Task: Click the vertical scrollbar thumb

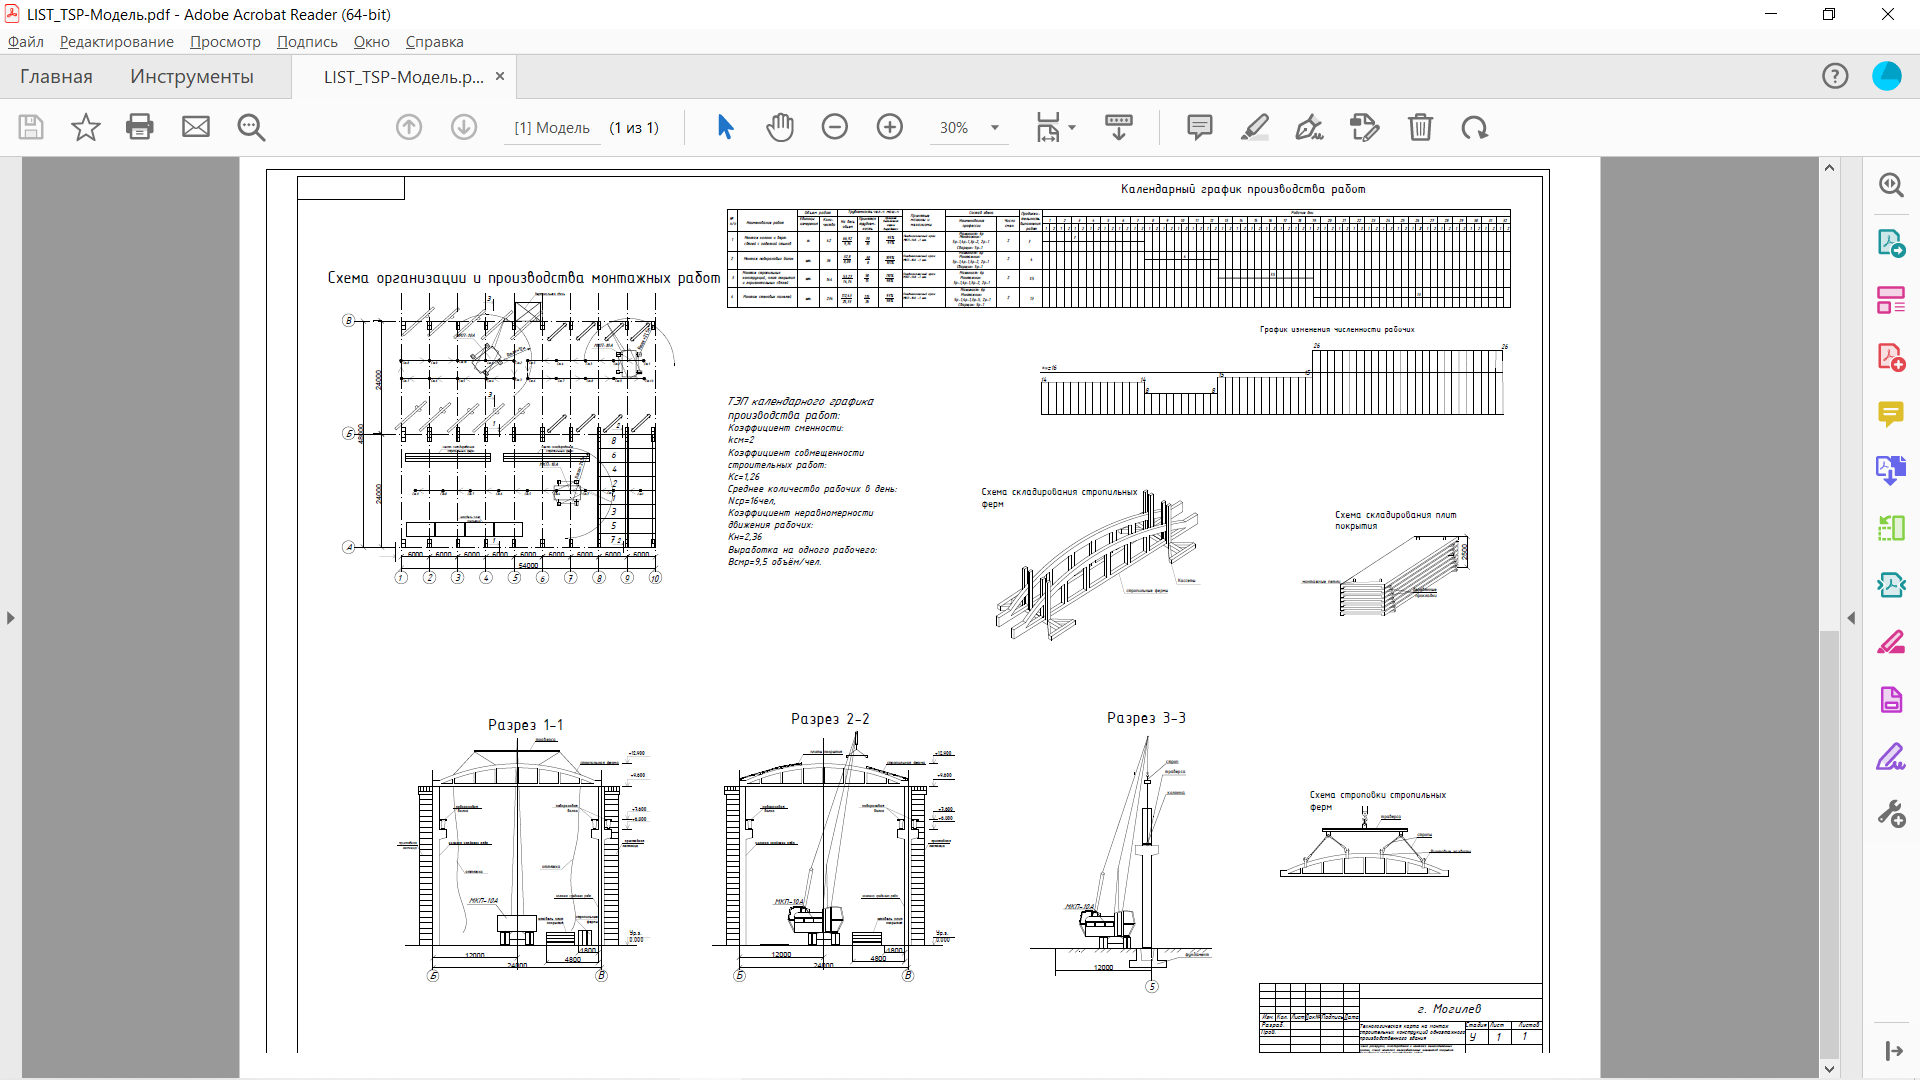Action: coord(1829,843)
